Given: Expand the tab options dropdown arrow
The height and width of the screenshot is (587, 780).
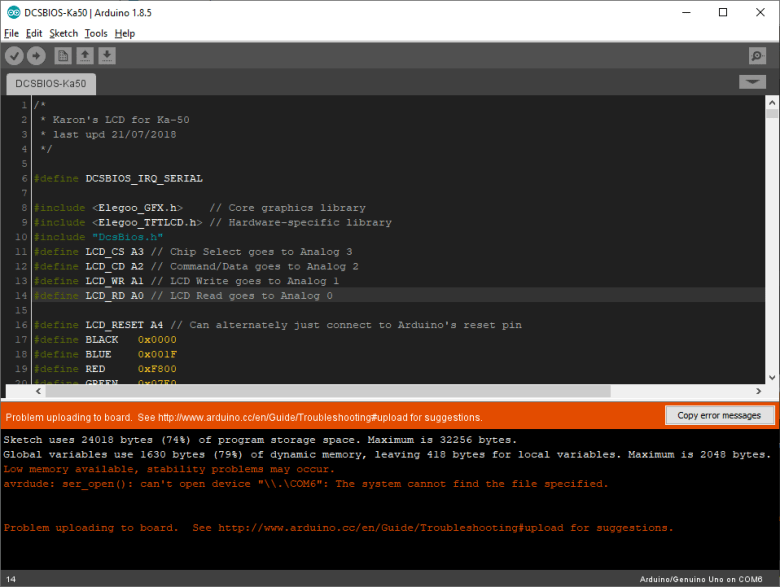Looking at the screenshot, I should click(752, 82).
